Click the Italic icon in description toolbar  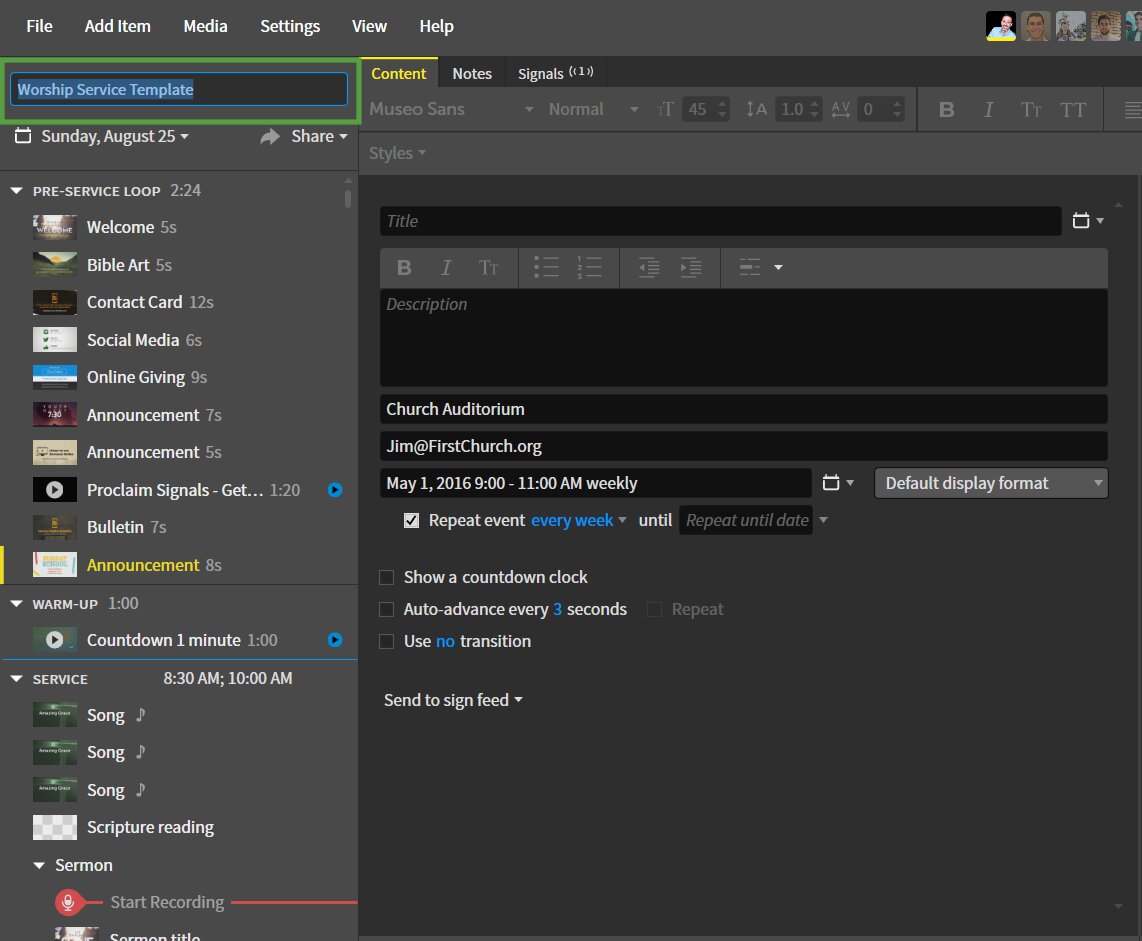point(446,268)
